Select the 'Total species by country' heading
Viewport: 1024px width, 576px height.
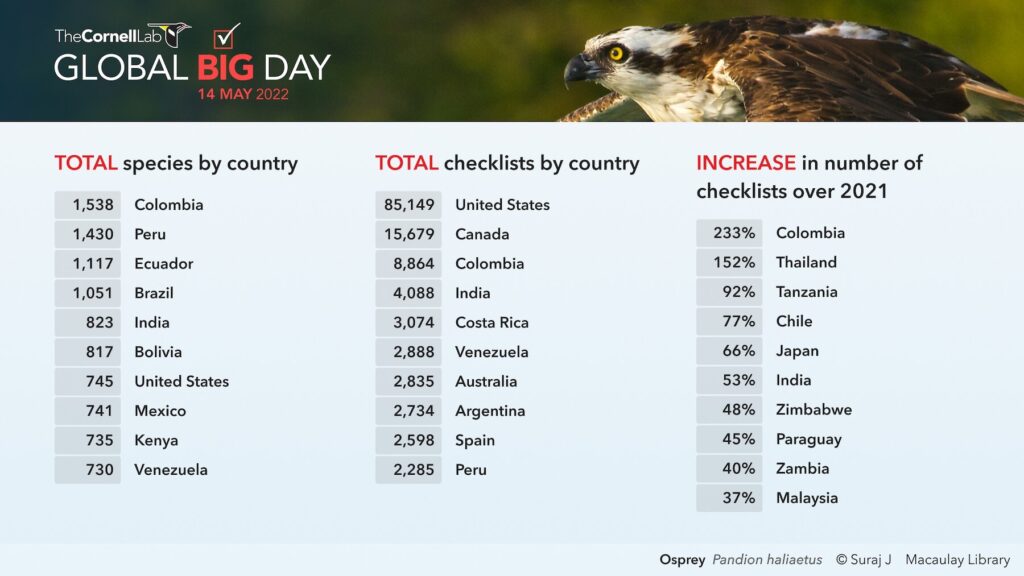pos(176,163)
